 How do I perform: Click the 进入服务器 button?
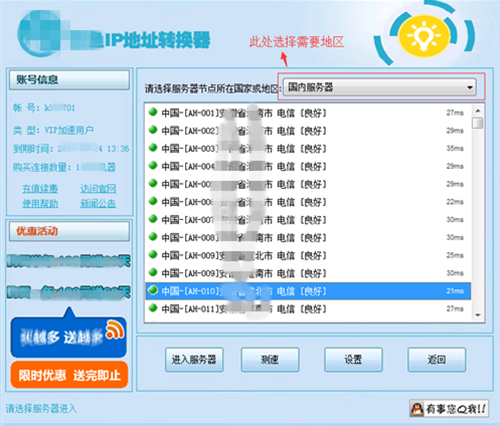tap(194, 360)
